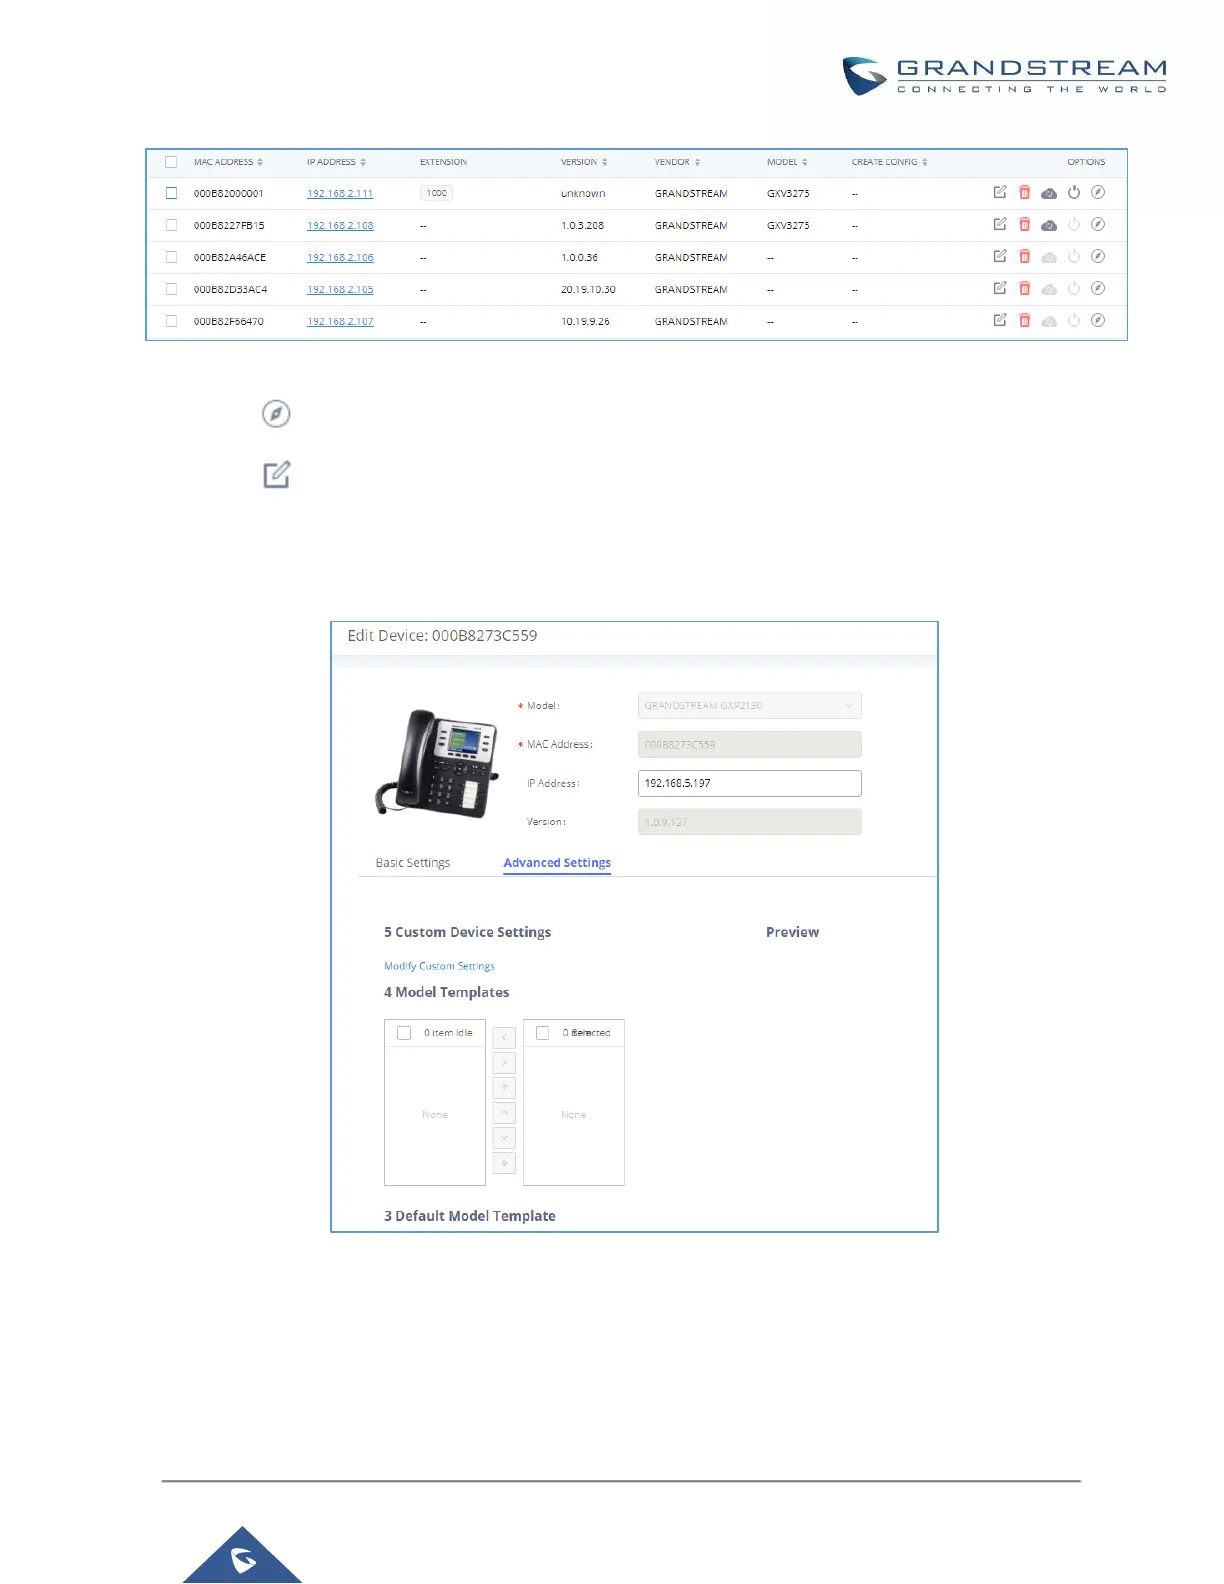Click the Version field showing 1.0.9.127
This screenshot has width=1224, height=1584.
coord(750,822)
